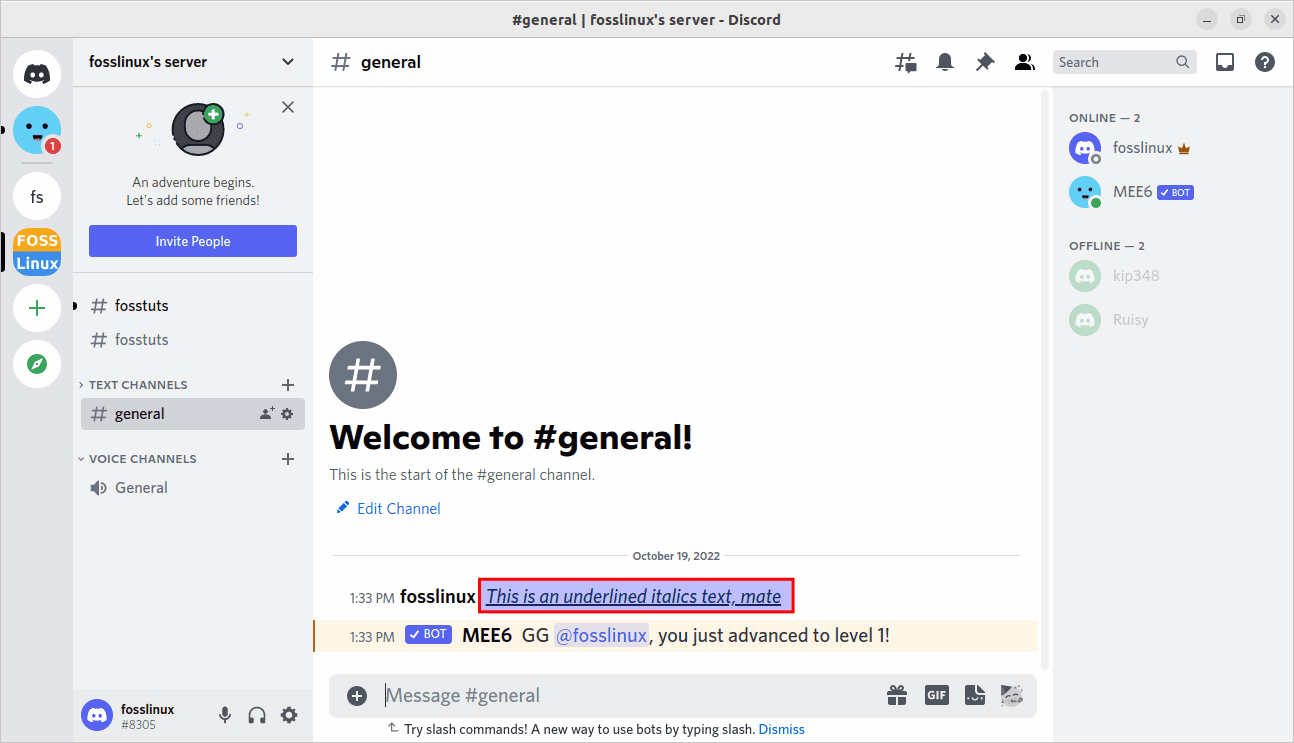The width and height of the screenshot is (1294, 743).
Task: Open the first fosstuts channel
Action: click(193, 305)
